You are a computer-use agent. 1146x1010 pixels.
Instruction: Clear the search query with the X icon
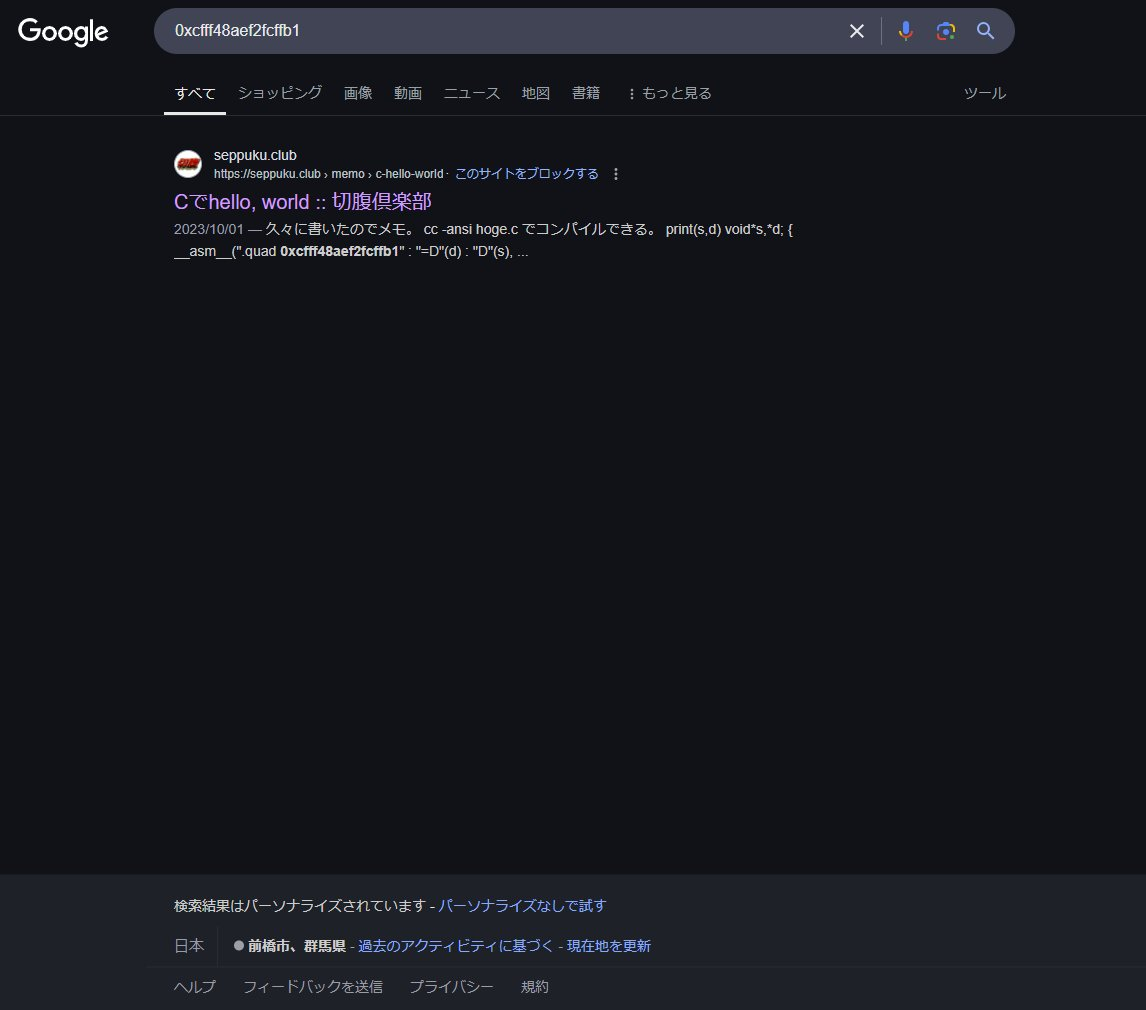point(856,31)
